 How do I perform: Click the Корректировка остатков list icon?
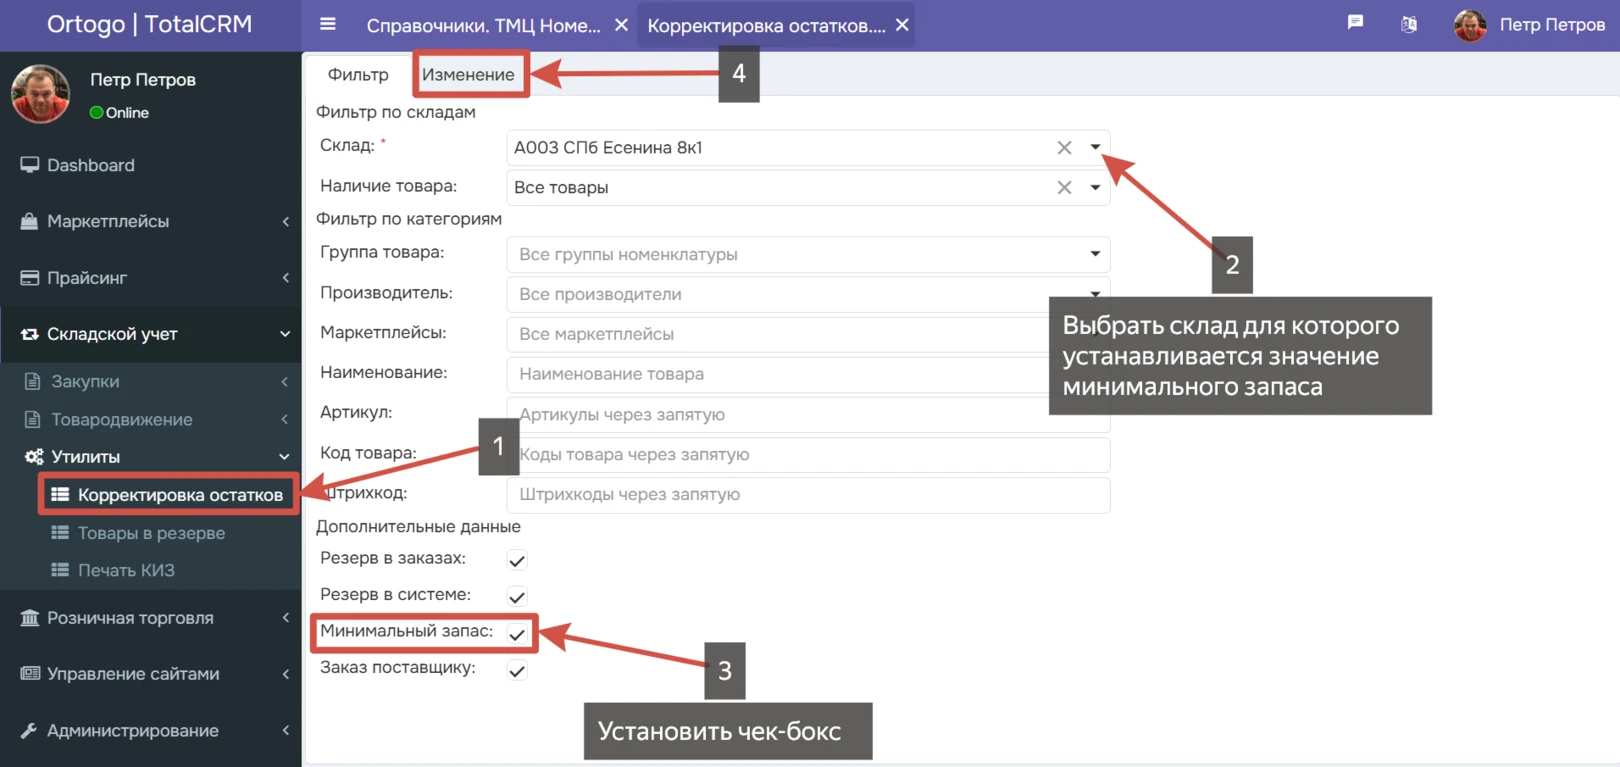[x=60, y=494]
